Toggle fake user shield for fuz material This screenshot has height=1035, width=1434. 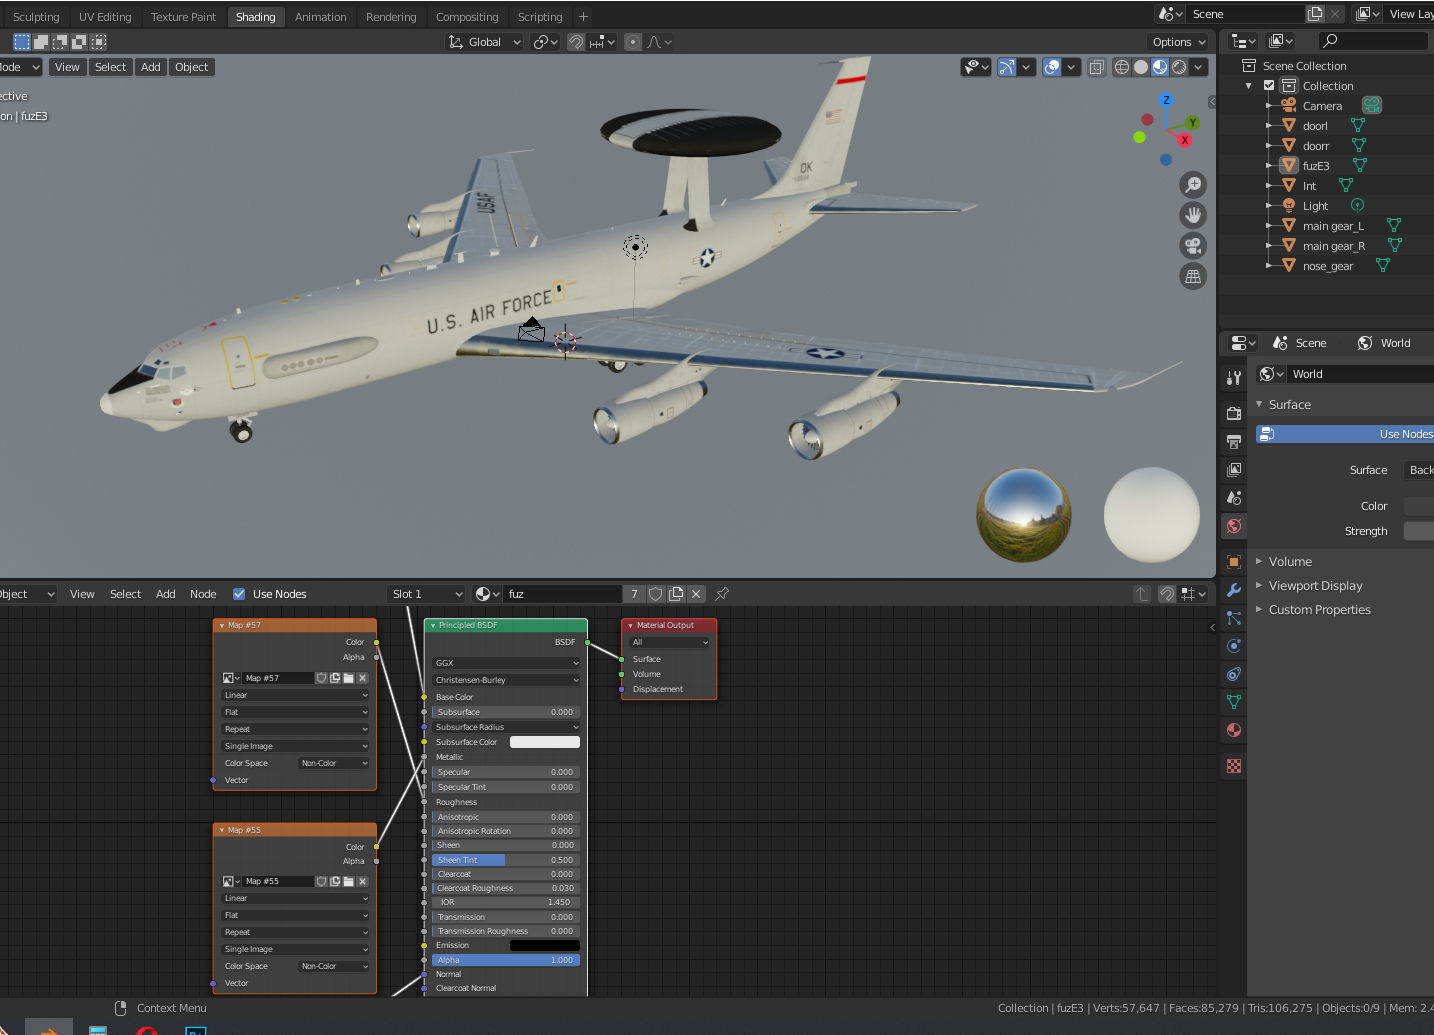(656, 594)
